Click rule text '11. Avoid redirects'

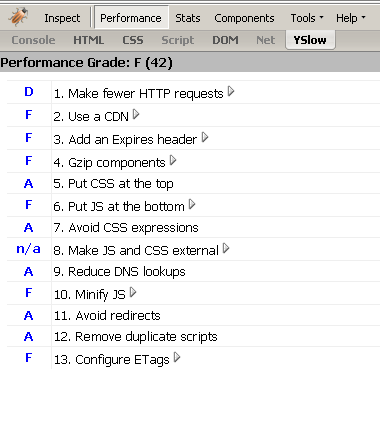pyautogui.click(x=107, y=316)
